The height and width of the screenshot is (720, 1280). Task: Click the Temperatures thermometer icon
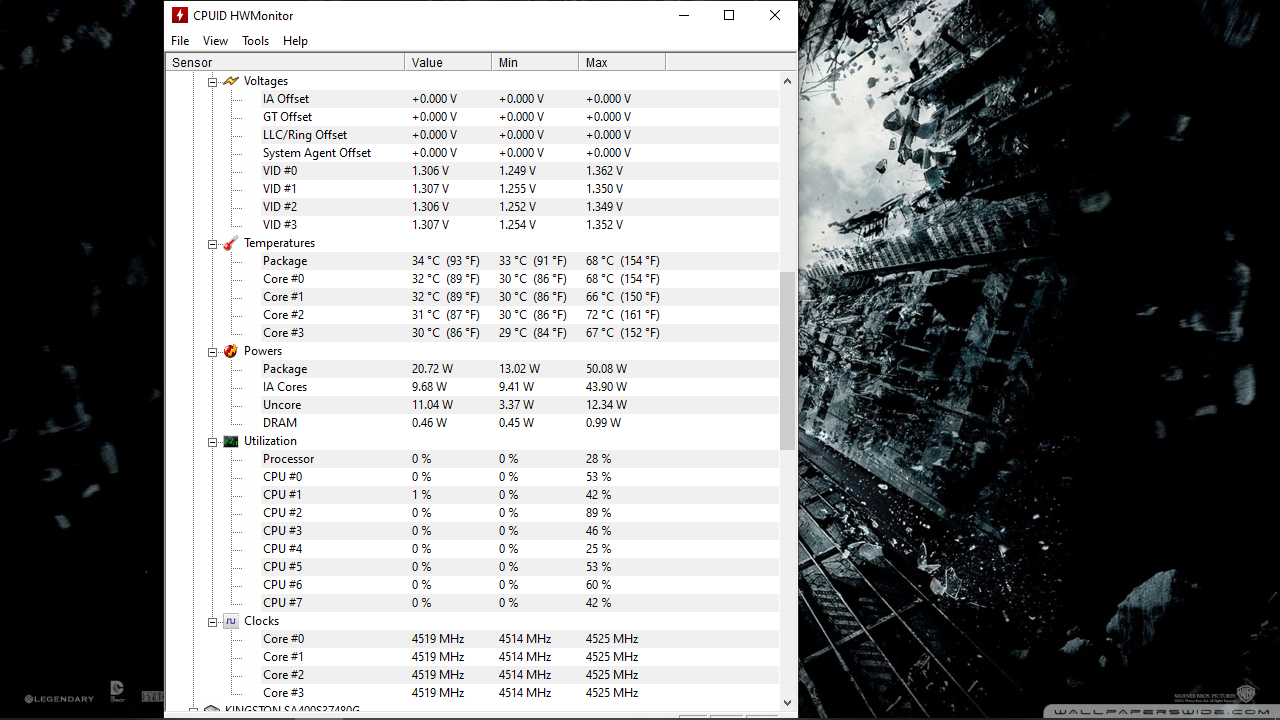[x=231, y=243]
